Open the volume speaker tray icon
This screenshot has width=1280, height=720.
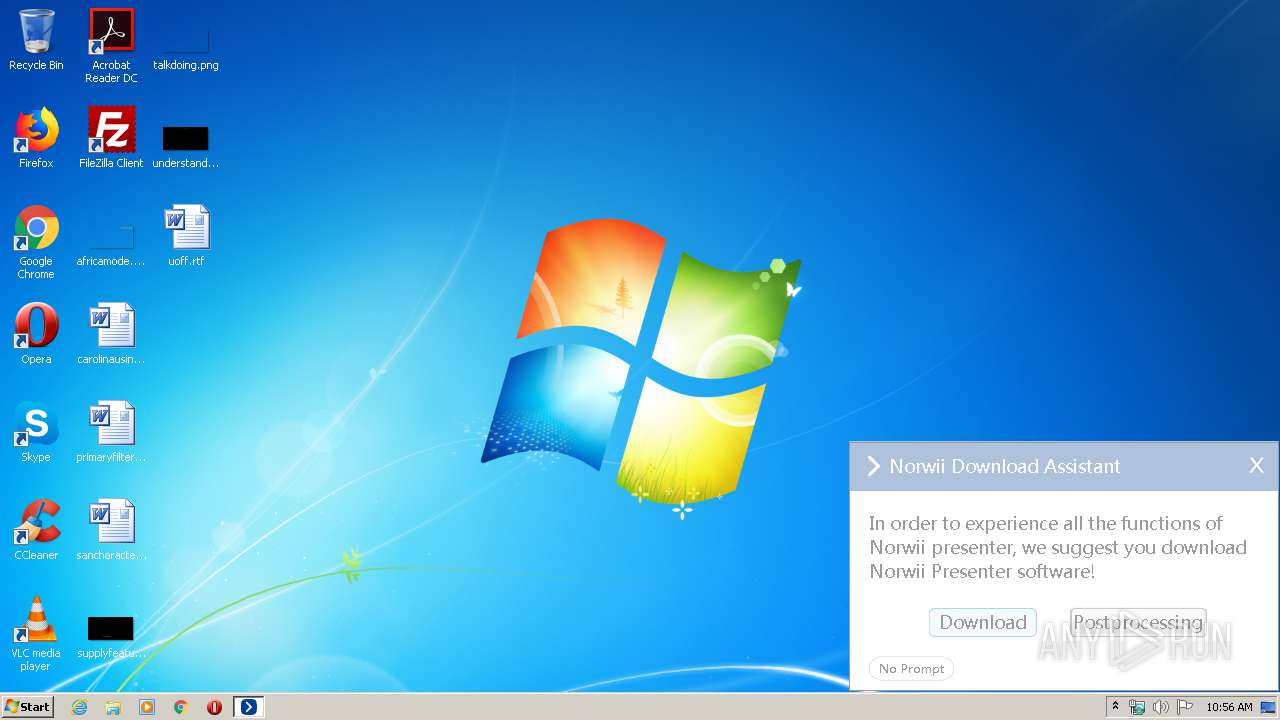tap(1161, 707)
